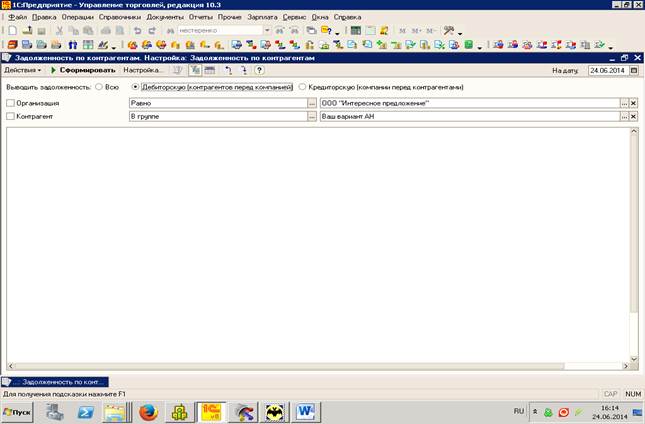The image size is (645, 424).
Task: Expand dropdown arrow next to help folder icon
Action: [x=337, y=33]
